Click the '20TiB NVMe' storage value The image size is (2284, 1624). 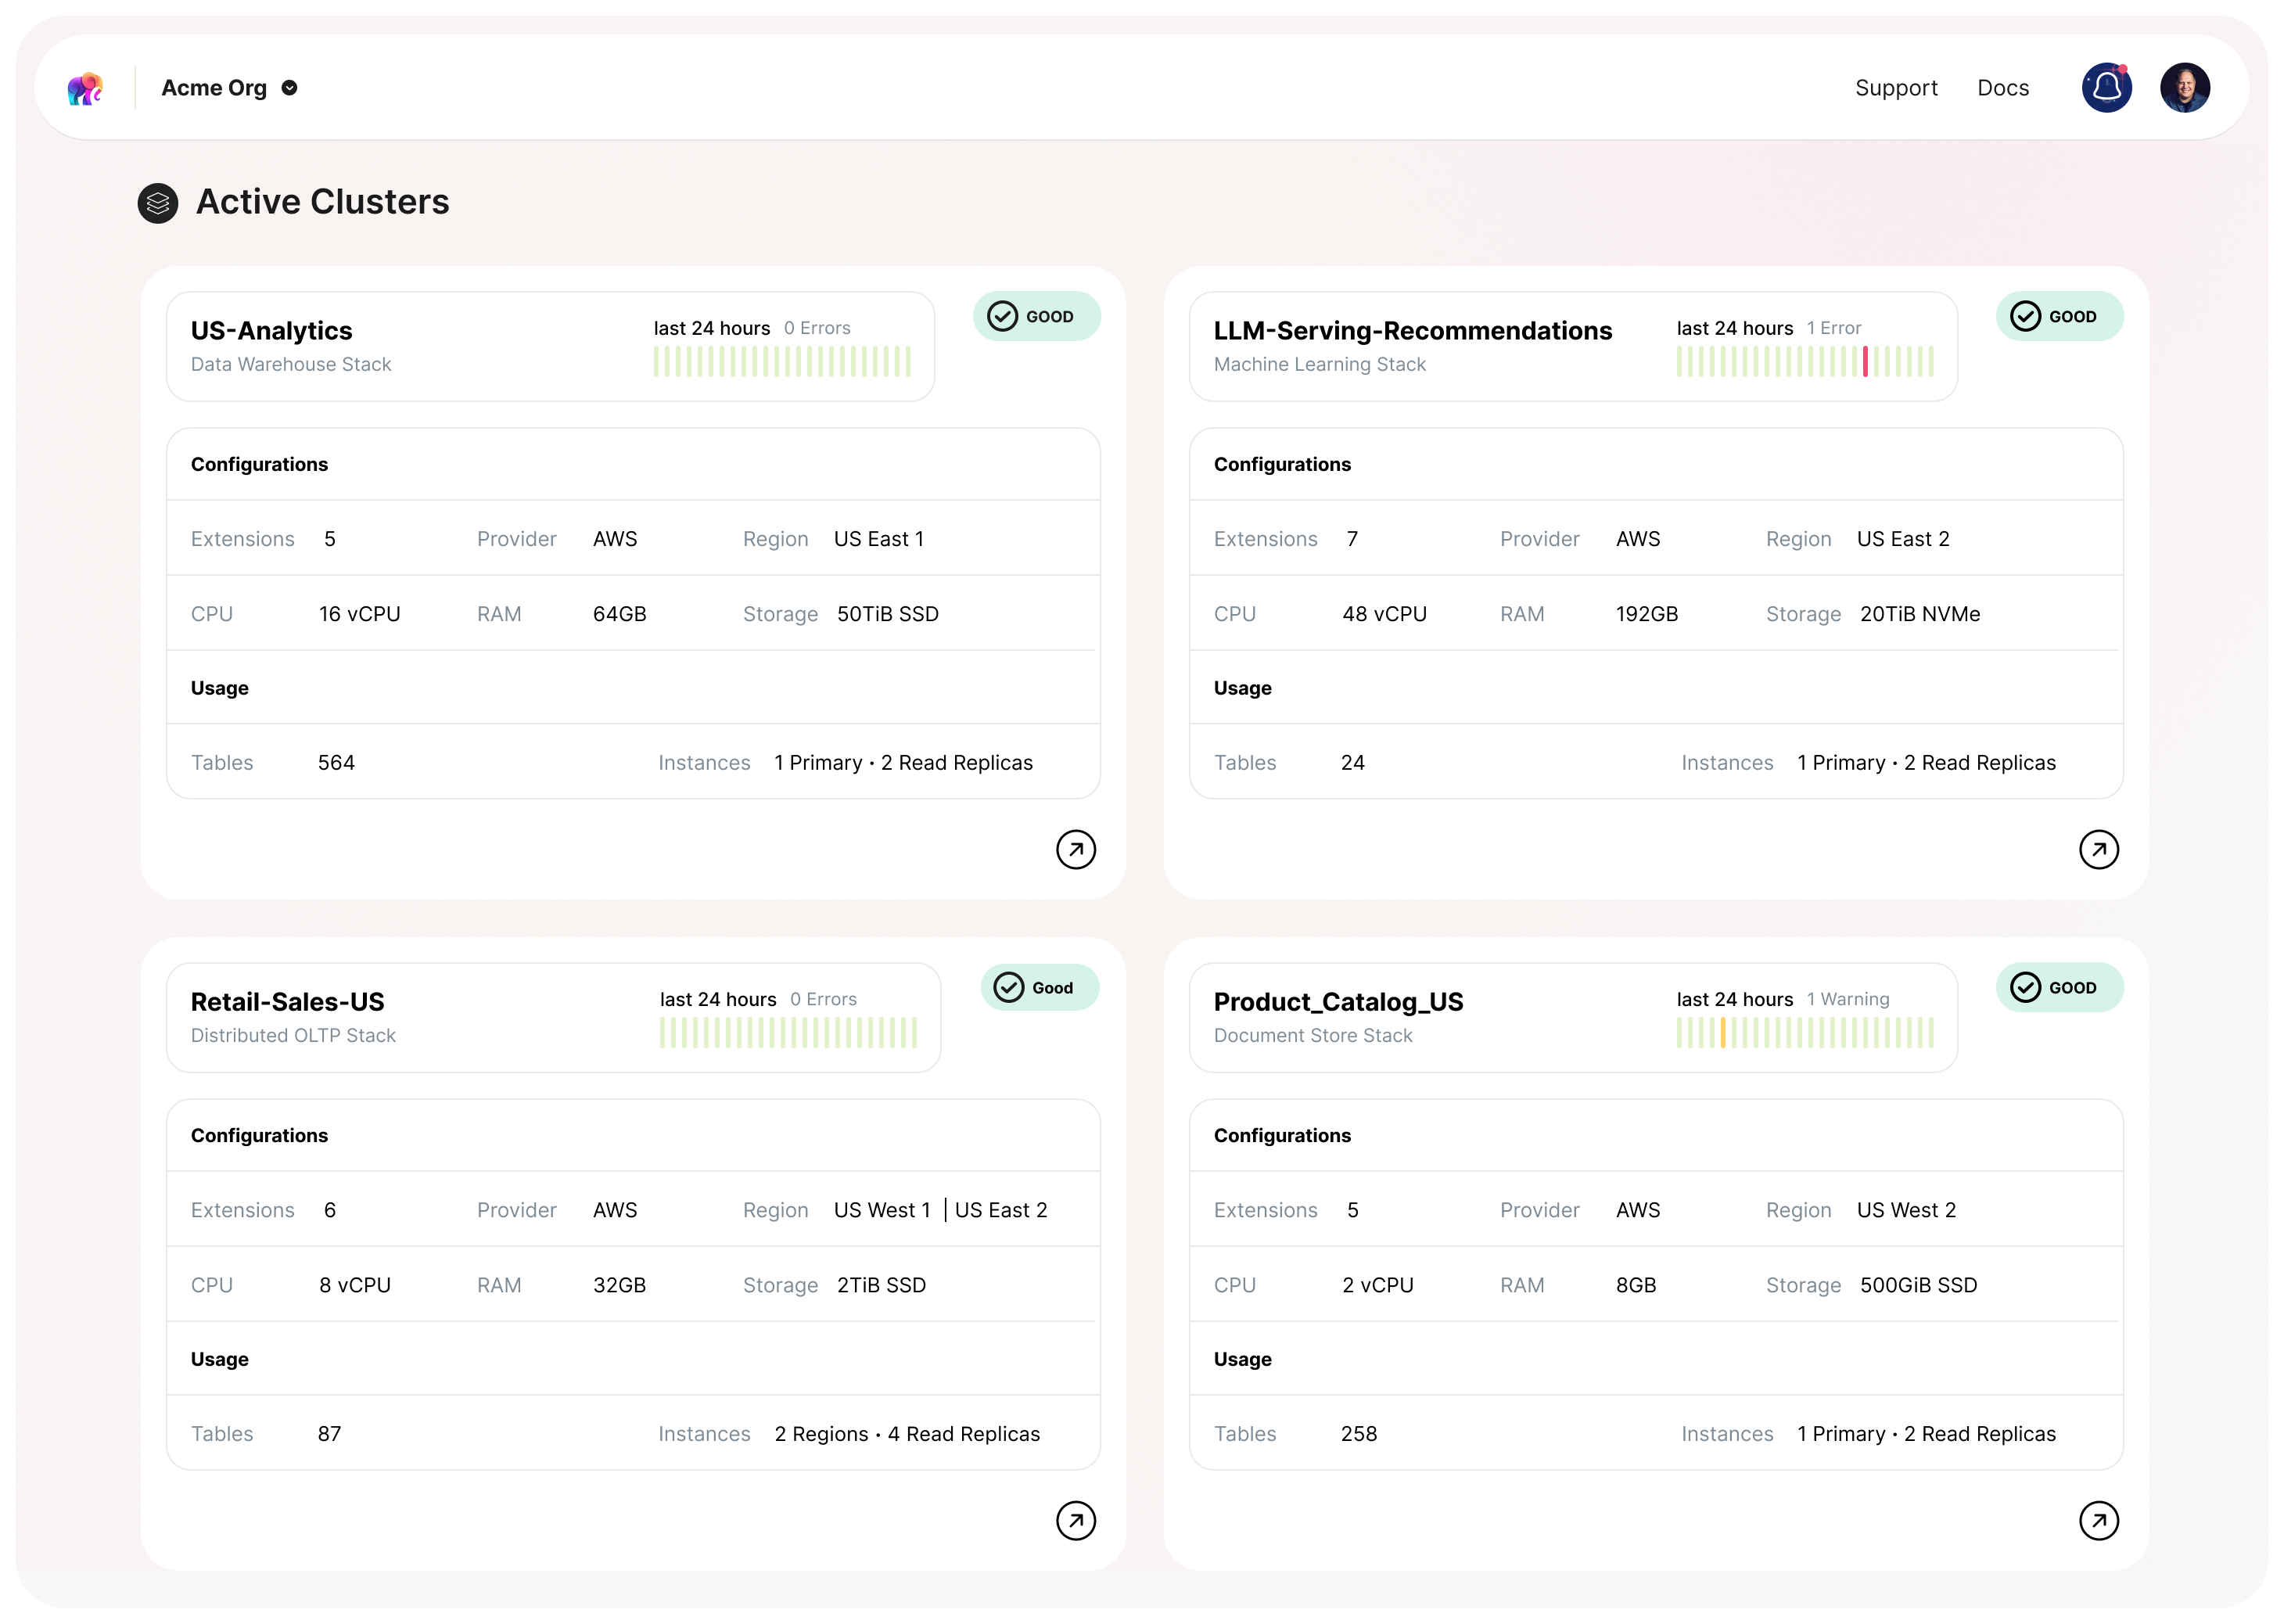[x=1919, y=614]
